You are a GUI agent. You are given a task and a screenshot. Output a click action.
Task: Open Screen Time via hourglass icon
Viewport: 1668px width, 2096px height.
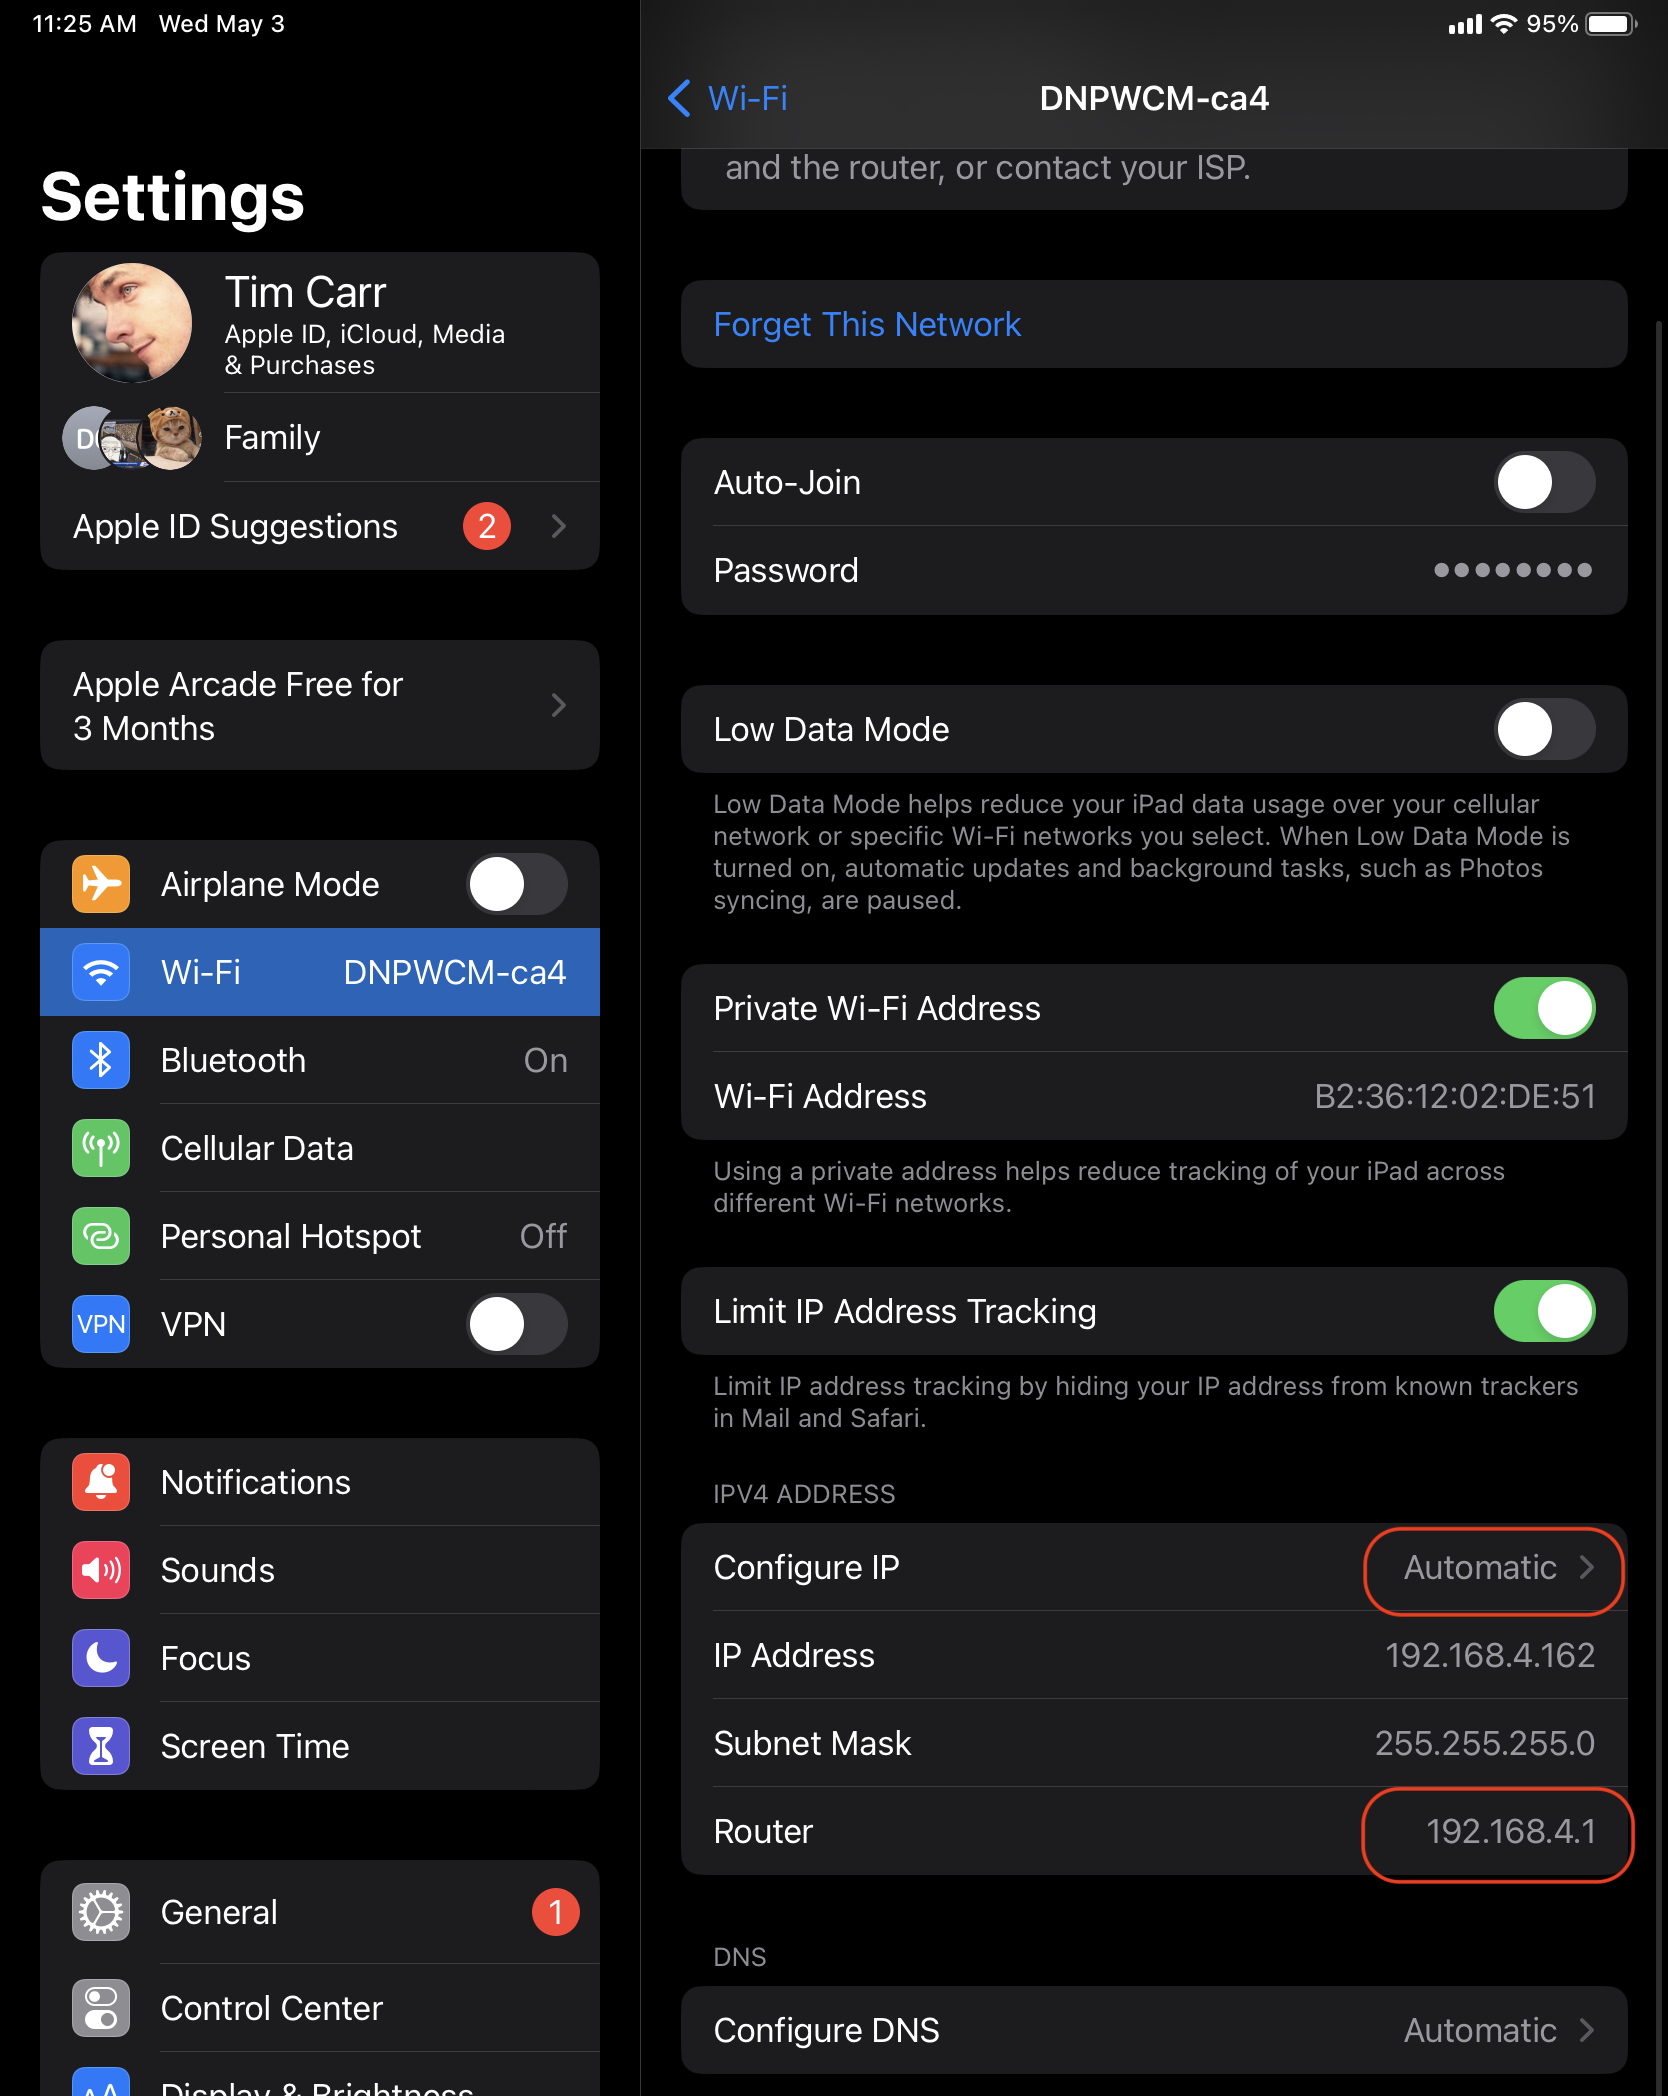pyautogui.click(x=101, y=1746)
